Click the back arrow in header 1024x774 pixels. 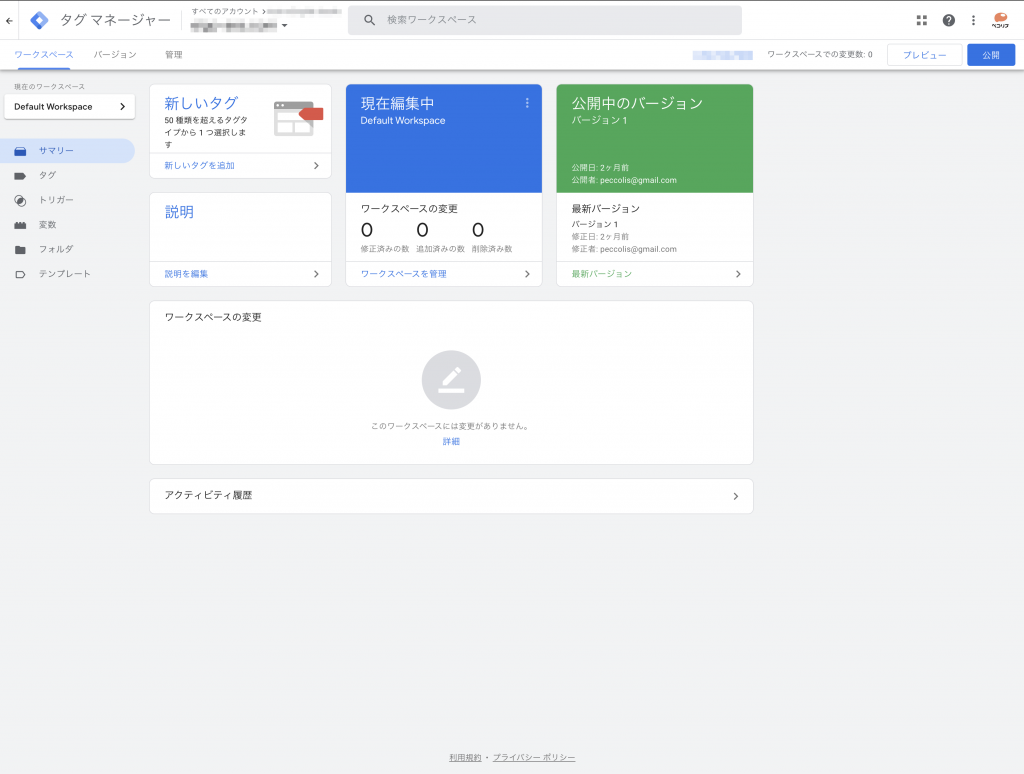(x=9, y=21)
